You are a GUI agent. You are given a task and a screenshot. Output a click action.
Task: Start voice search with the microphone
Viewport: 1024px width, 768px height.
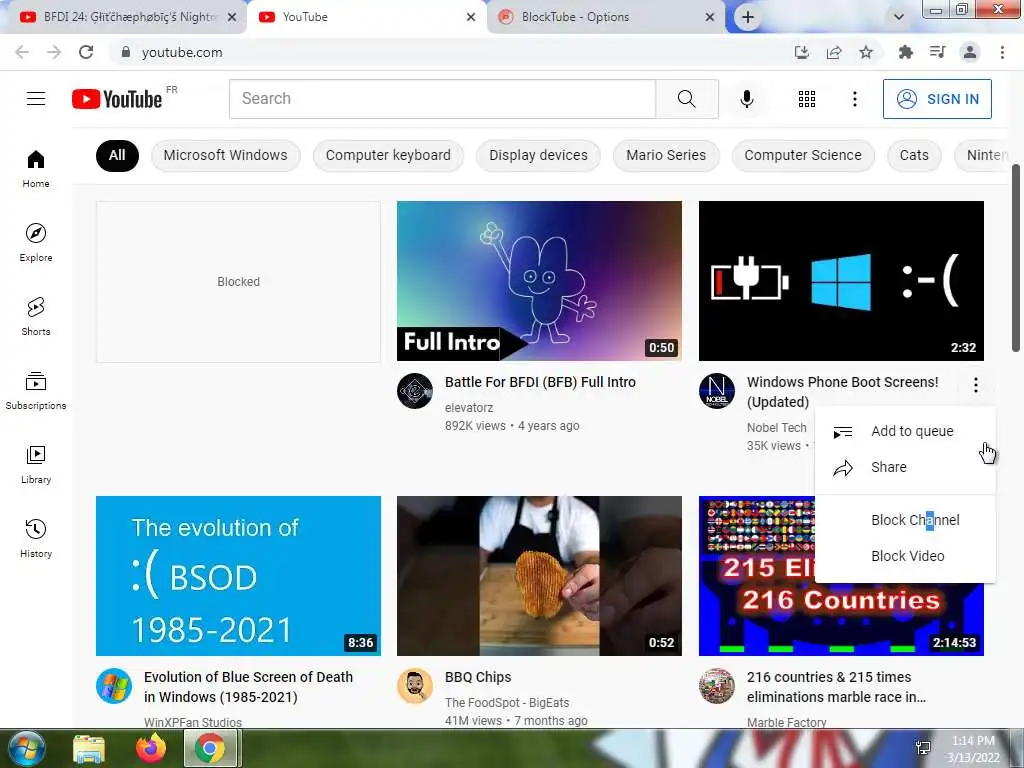pos(746,99)
